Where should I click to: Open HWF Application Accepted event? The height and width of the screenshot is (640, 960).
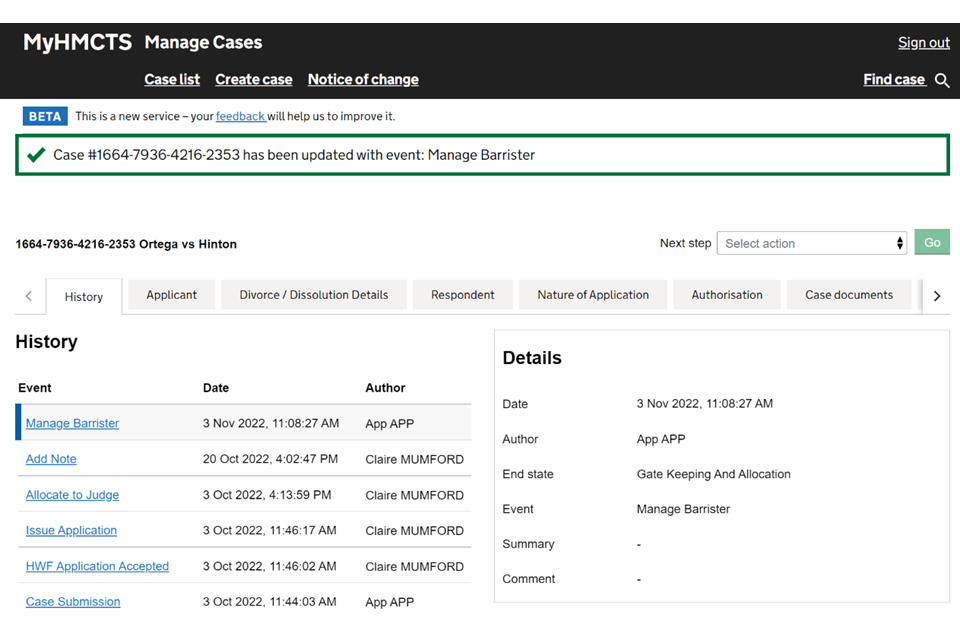coord(97,566)
